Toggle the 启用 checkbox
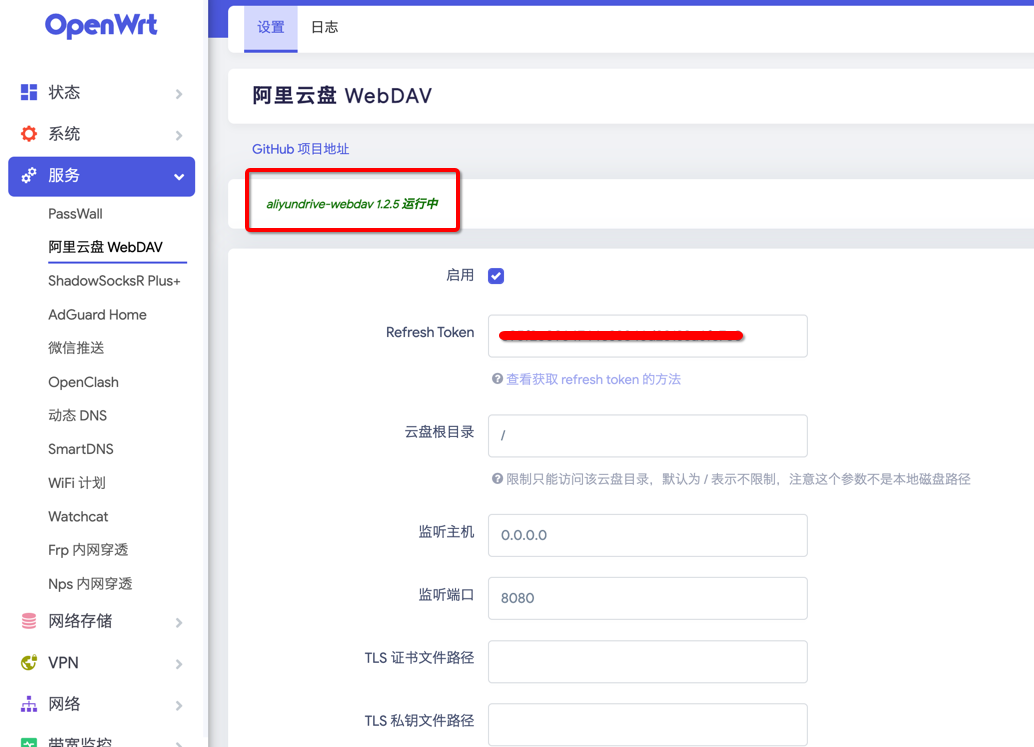The width and height of the screenshot is (1034, 747). pos(496,276)
